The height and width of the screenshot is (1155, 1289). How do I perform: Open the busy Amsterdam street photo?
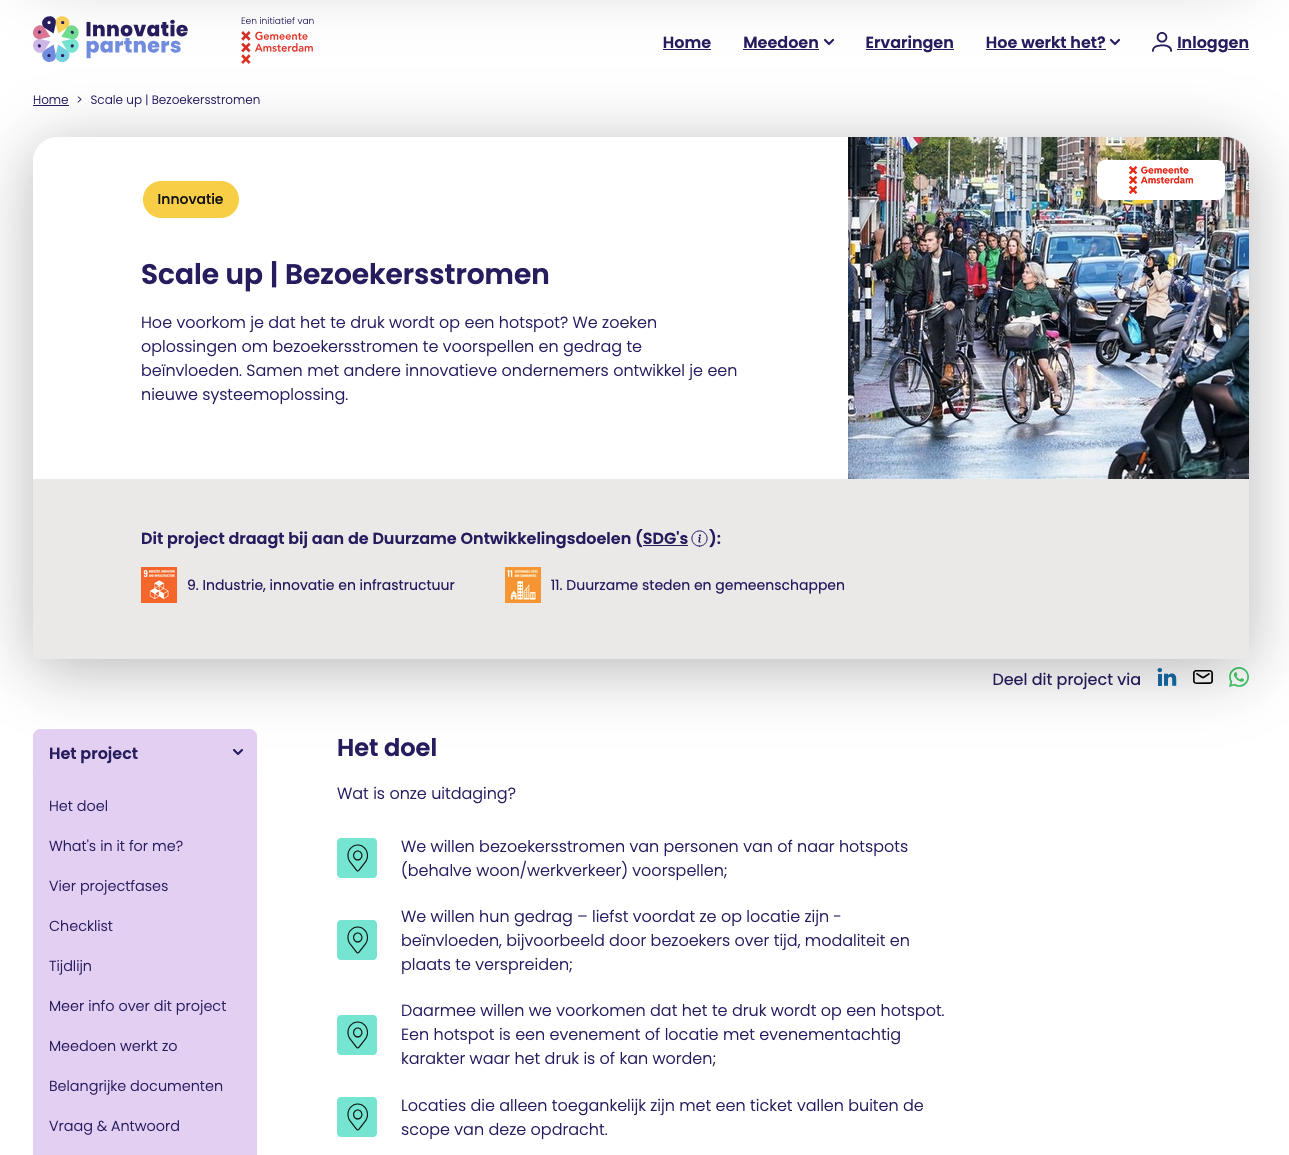pos(1048,308)
